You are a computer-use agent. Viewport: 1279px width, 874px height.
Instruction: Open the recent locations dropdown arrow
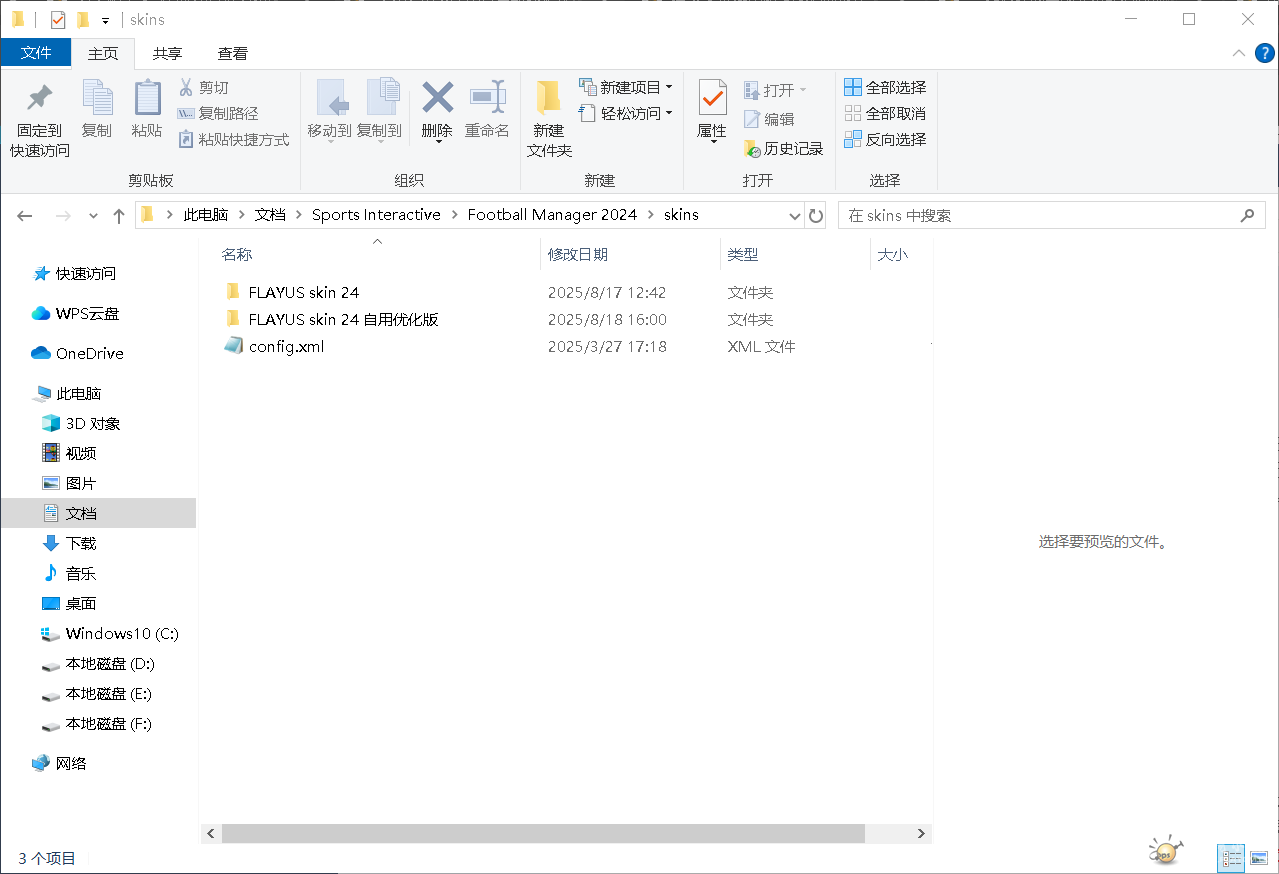click(93, 215)
